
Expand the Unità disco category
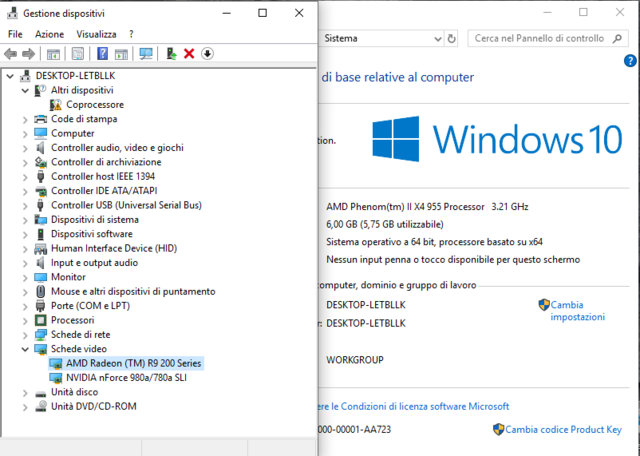pyautogui.click(x=25, y=392)
